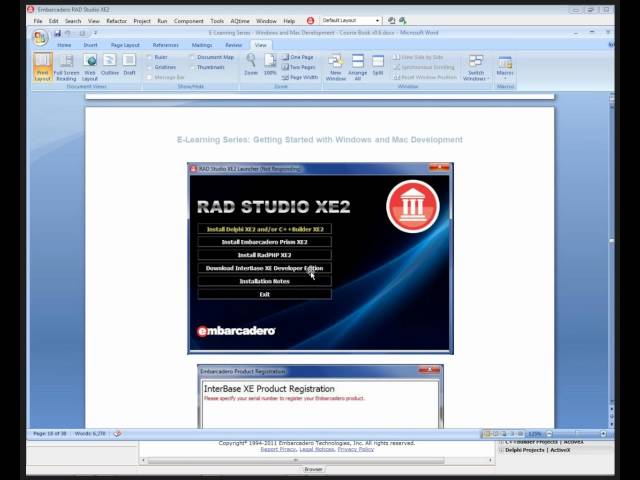Choose Two Pages zoom option
Viewport: 640px width, 480px height.
pos(298,67)
